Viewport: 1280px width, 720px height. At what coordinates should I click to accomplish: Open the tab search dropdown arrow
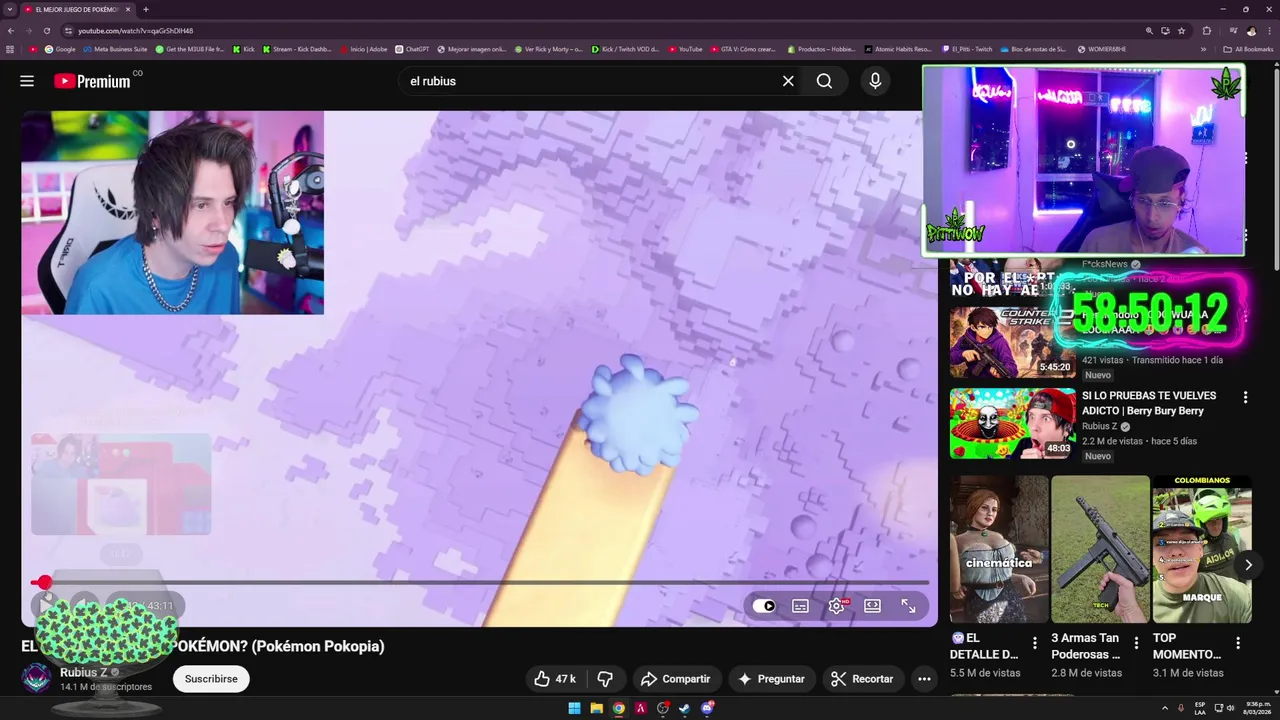point(10,9)
